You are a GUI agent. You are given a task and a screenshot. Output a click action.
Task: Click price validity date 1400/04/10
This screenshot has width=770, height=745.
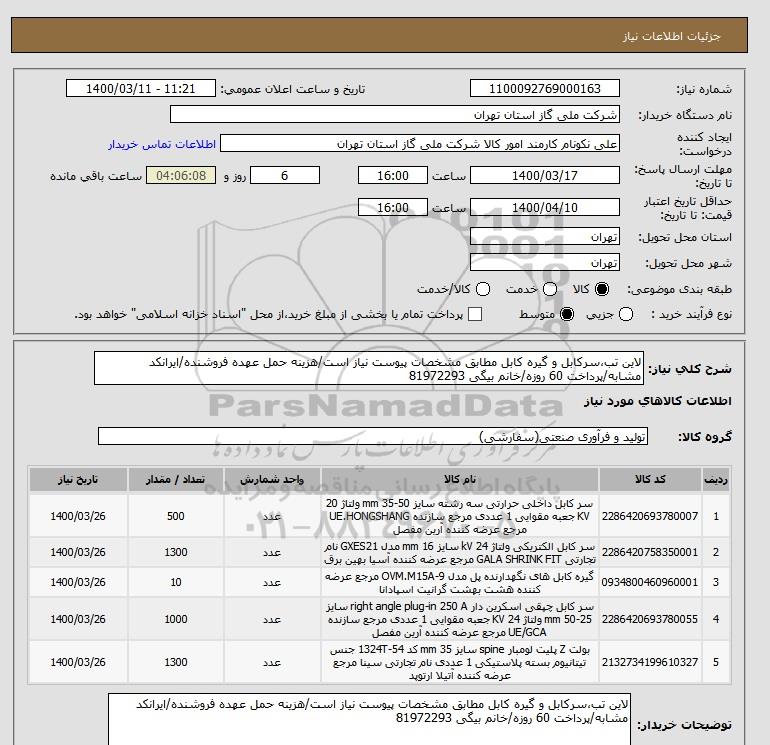(x=545, y=207)
